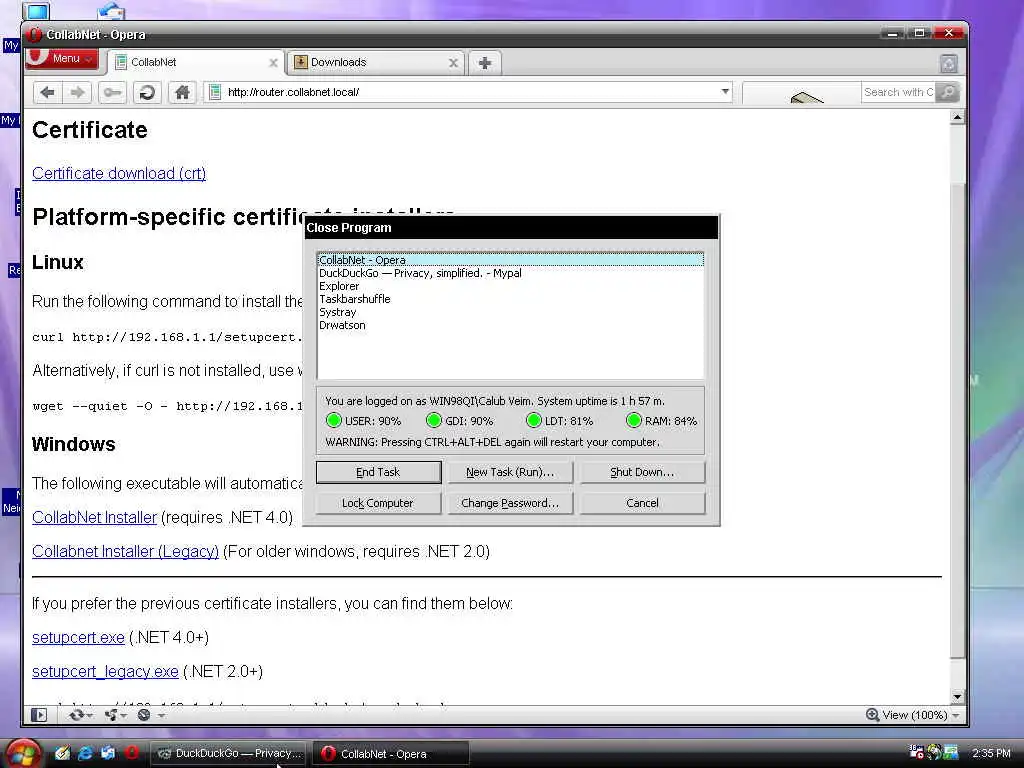Close the Downloads tab

[x=453, y=63]
